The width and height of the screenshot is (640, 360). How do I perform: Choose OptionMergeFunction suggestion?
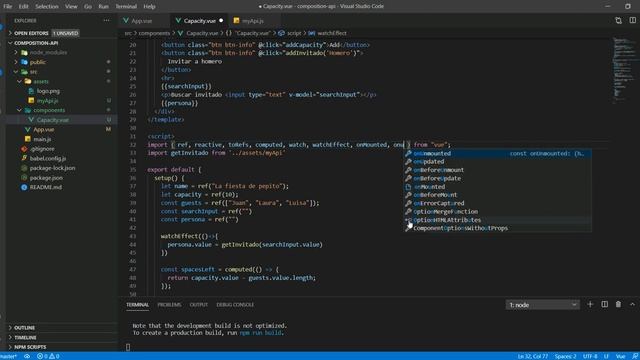tap(497, 212)
